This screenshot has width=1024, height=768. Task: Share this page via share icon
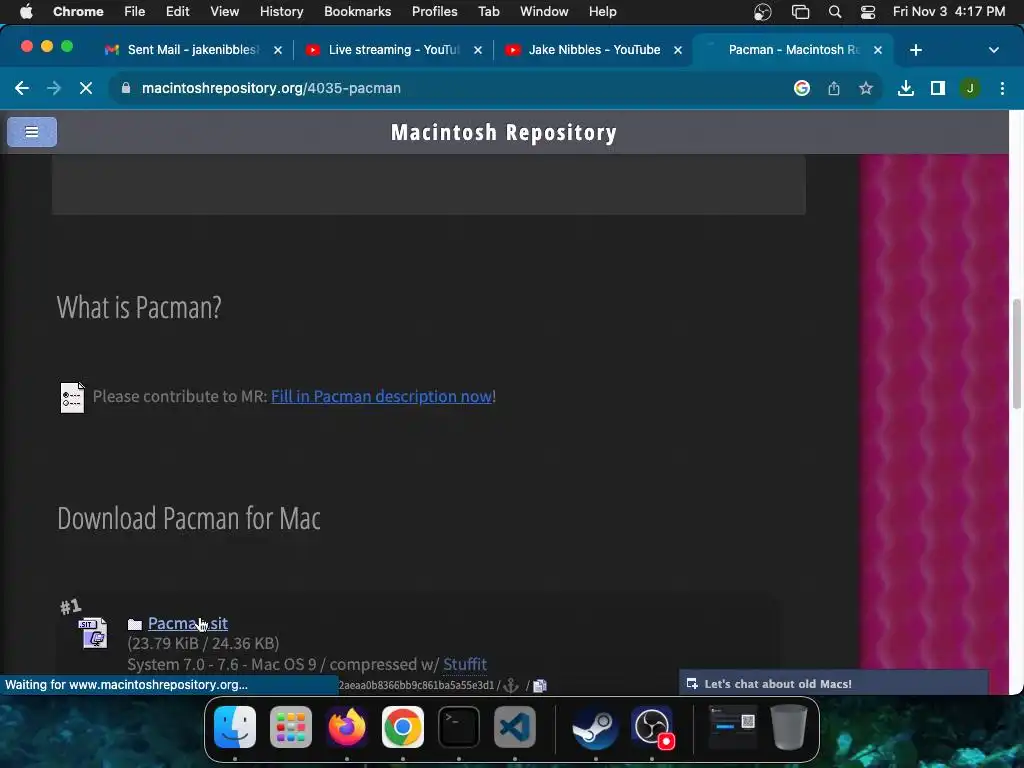(833, 88)
